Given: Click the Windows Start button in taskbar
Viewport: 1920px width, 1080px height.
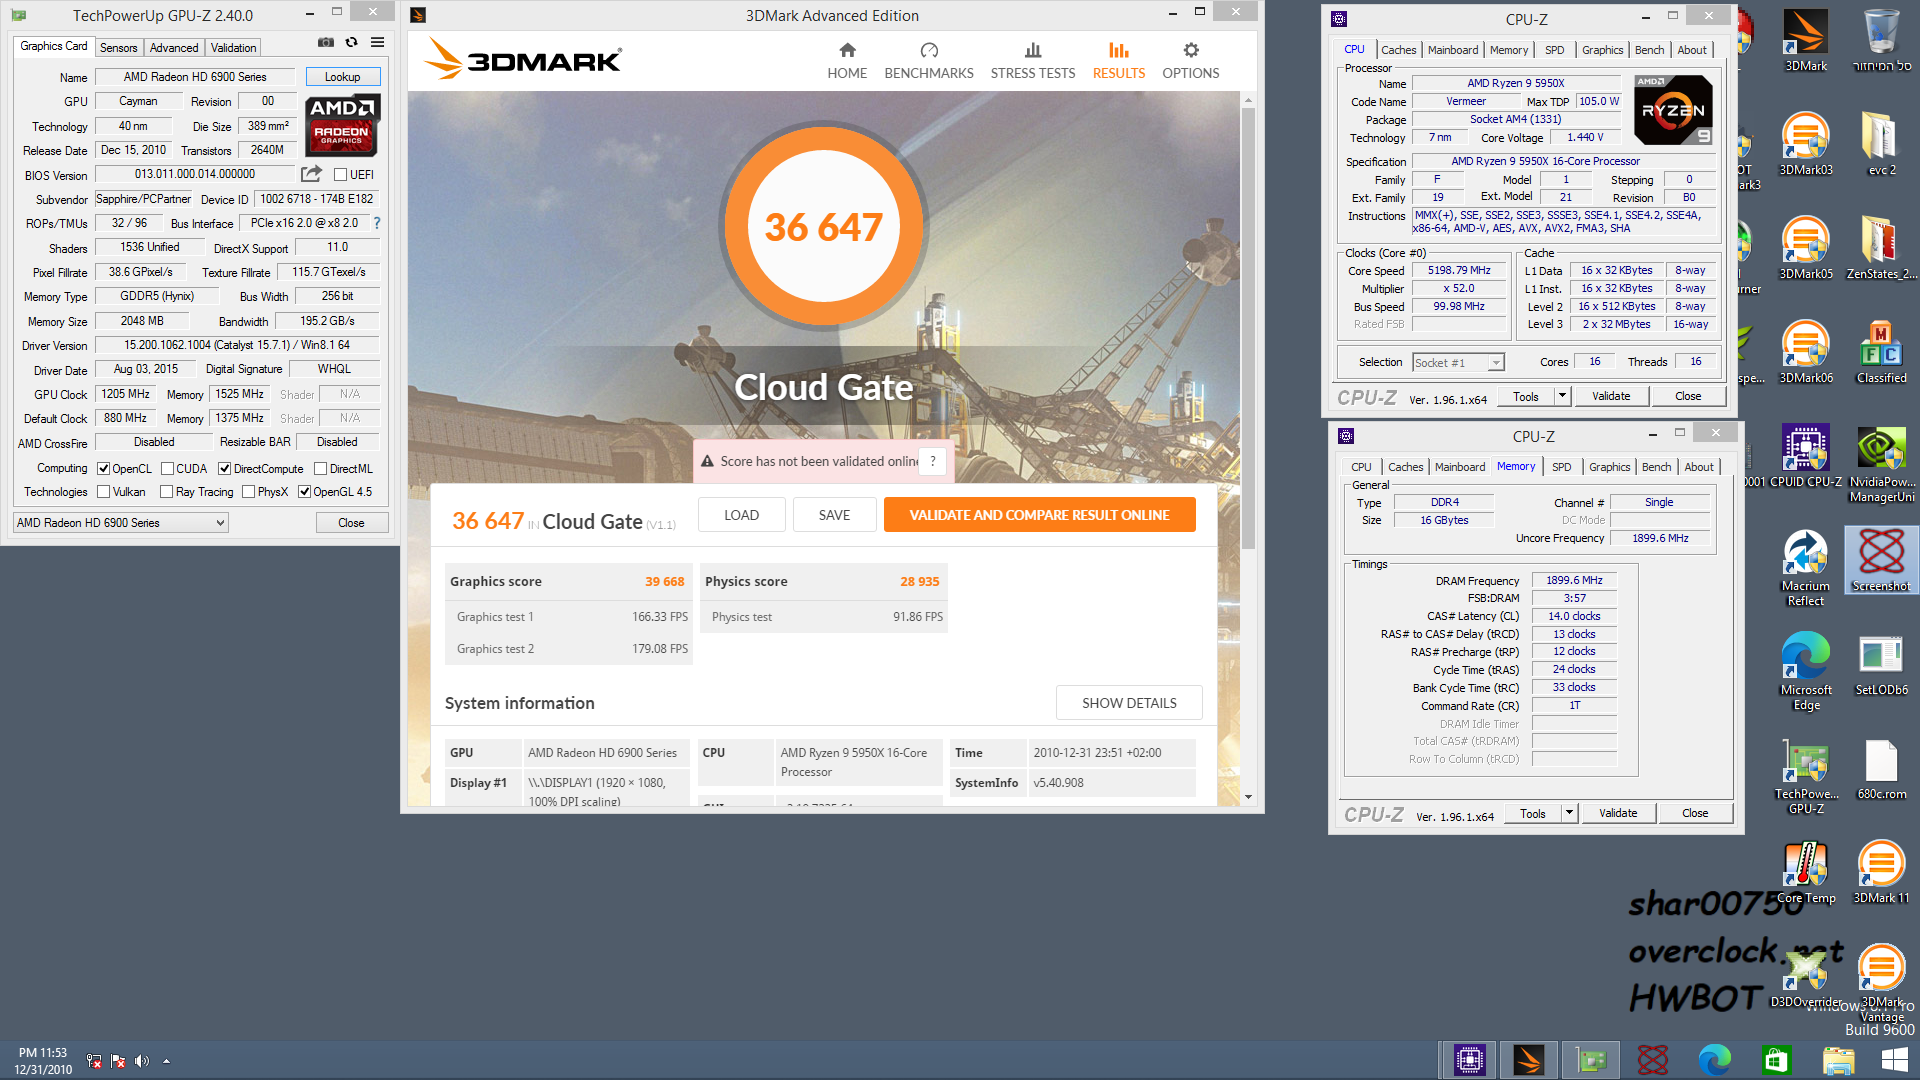Looking at the screenshot, I should pyautogui.click(x=1894, y=1060).
